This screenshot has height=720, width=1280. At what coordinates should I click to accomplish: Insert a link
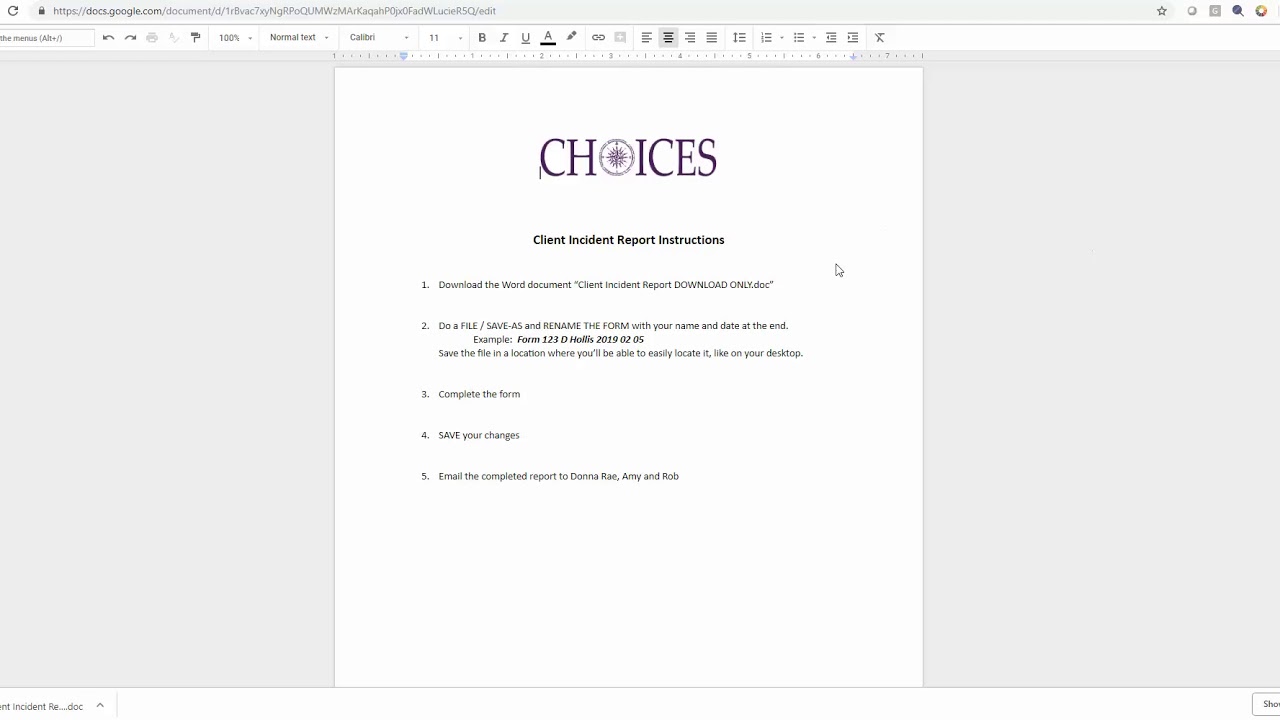click(598, 37)
